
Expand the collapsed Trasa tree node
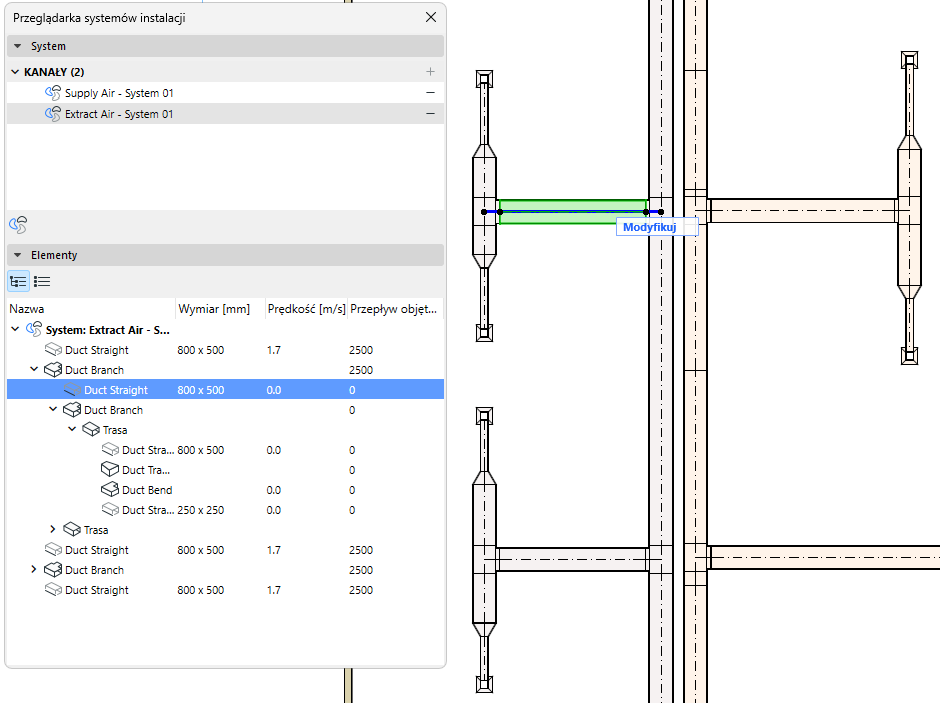point(53,530)
